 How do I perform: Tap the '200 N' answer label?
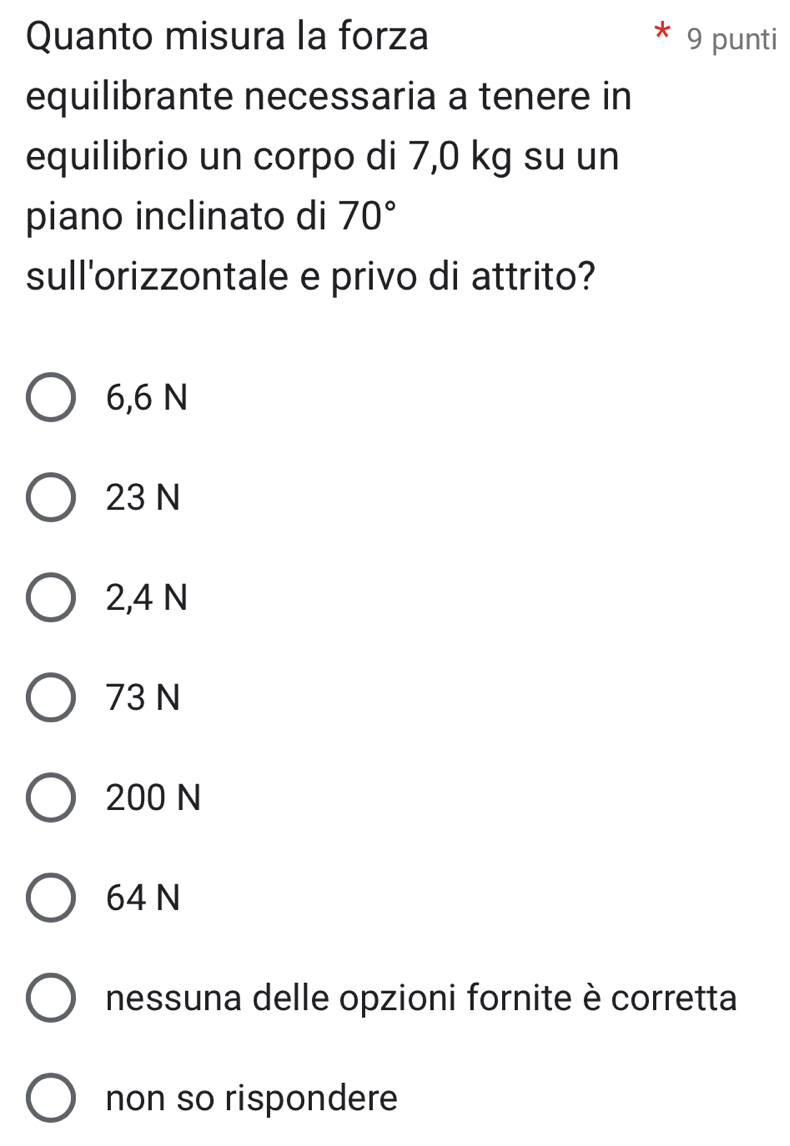click(153, 798)
